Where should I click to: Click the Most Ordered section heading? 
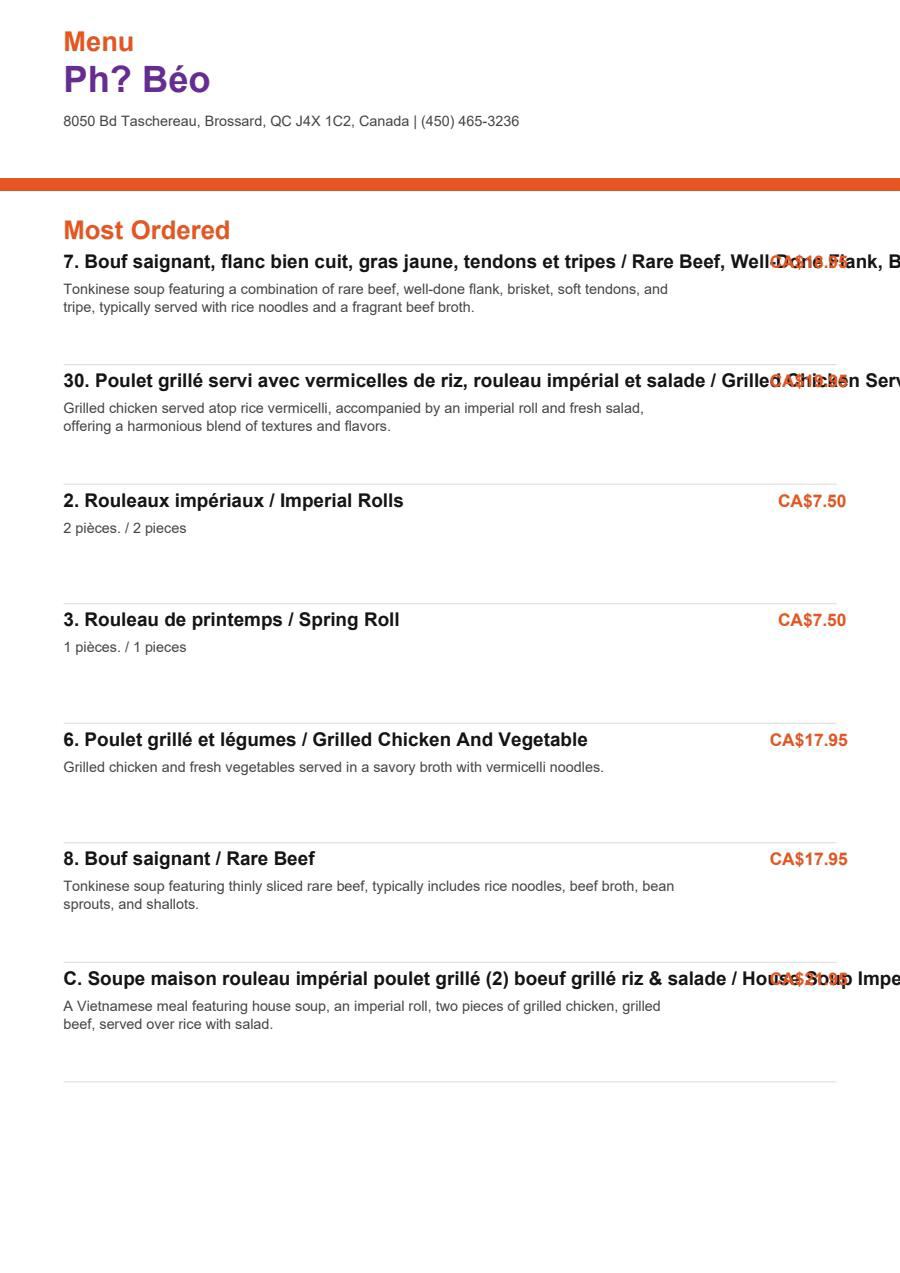tap(147, 230)
